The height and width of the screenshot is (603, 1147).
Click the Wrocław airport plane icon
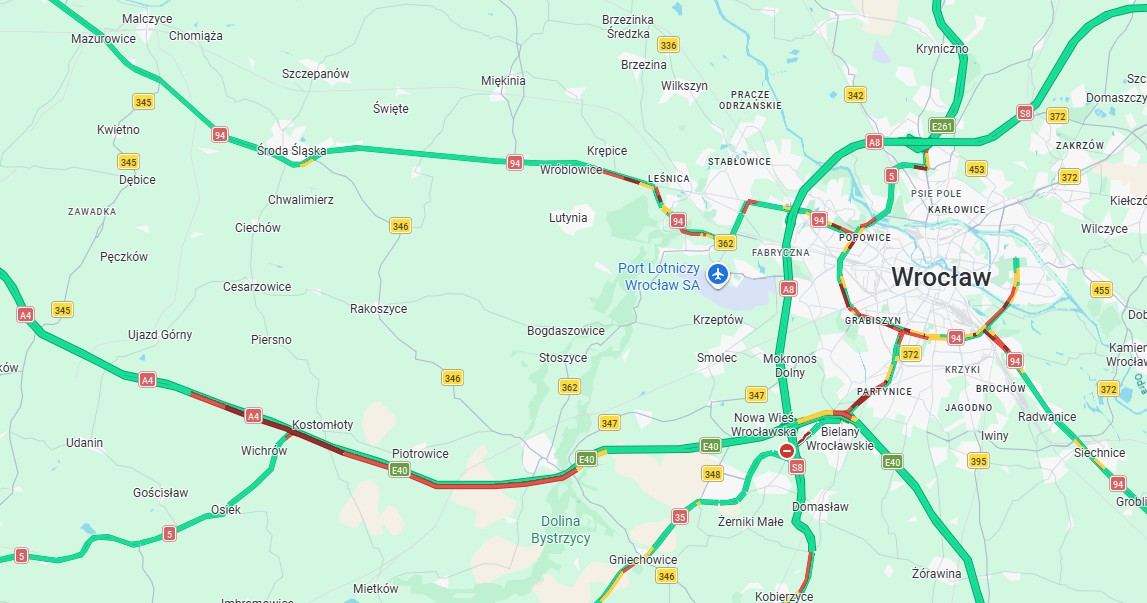pos(718,275)
